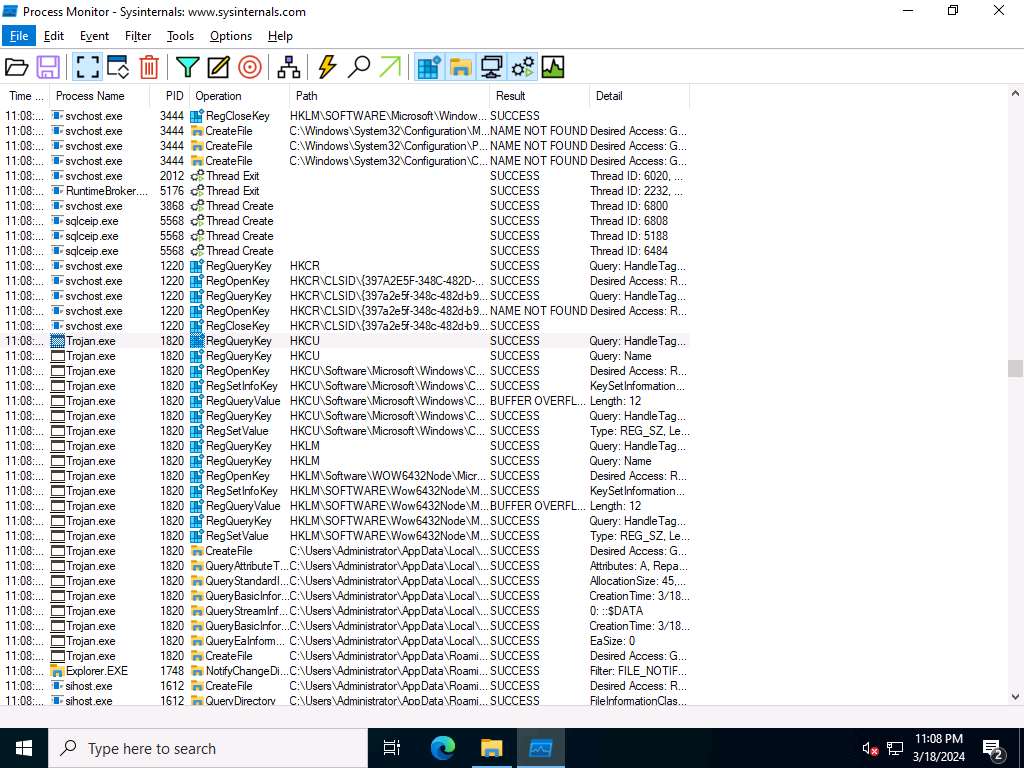Click the Operation column header
The height and width of the screenshot is (768, 1024).
(218, 96)
